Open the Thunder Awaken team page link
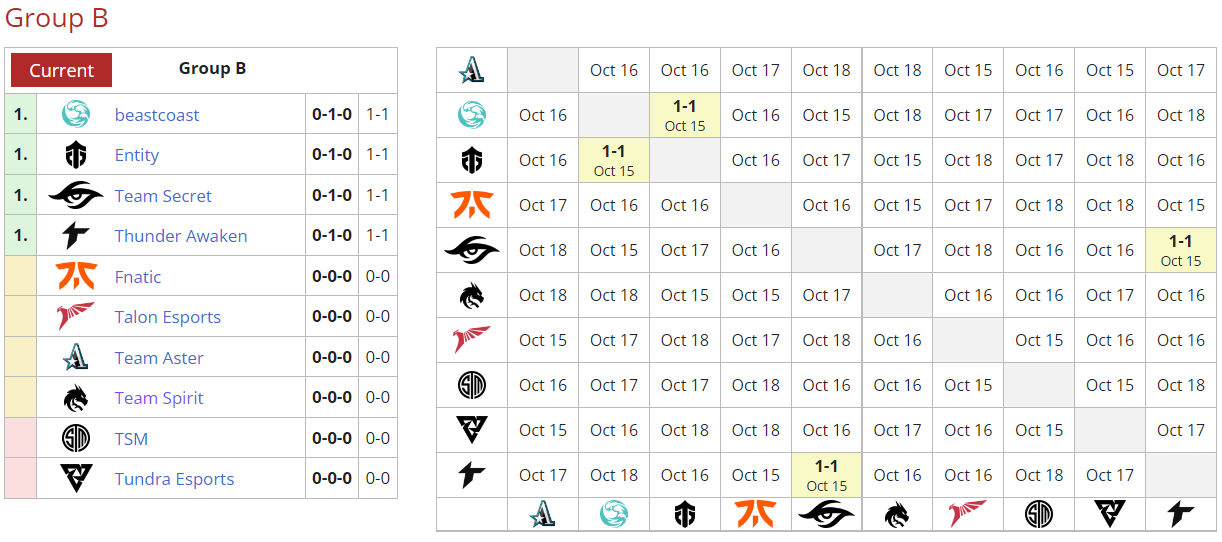 pos(181,236)
